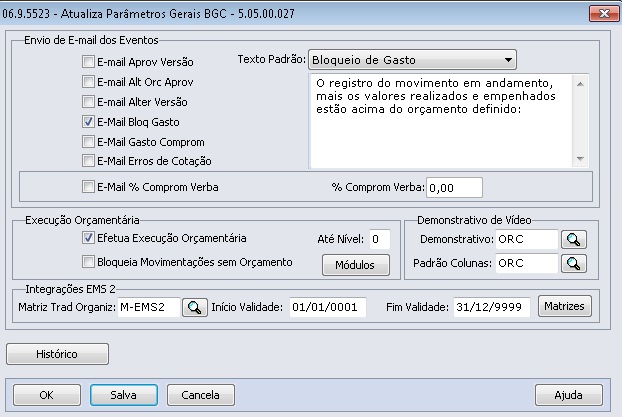Image resolution: width=622 pixels, height=417 pixels.
Task: Tick the E-mail Alt Orc Aprov checkbox
Action: point(88,82)
